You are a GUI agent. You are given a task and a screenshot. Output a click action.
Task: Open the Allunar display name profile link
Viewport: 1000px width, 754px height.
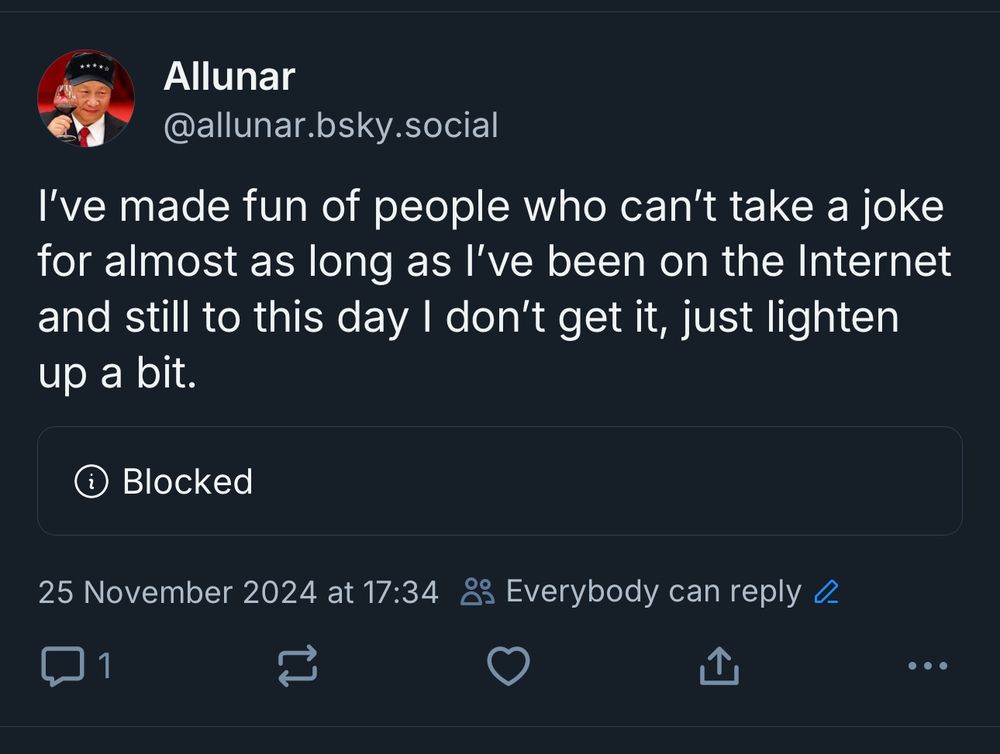[229, 77]
